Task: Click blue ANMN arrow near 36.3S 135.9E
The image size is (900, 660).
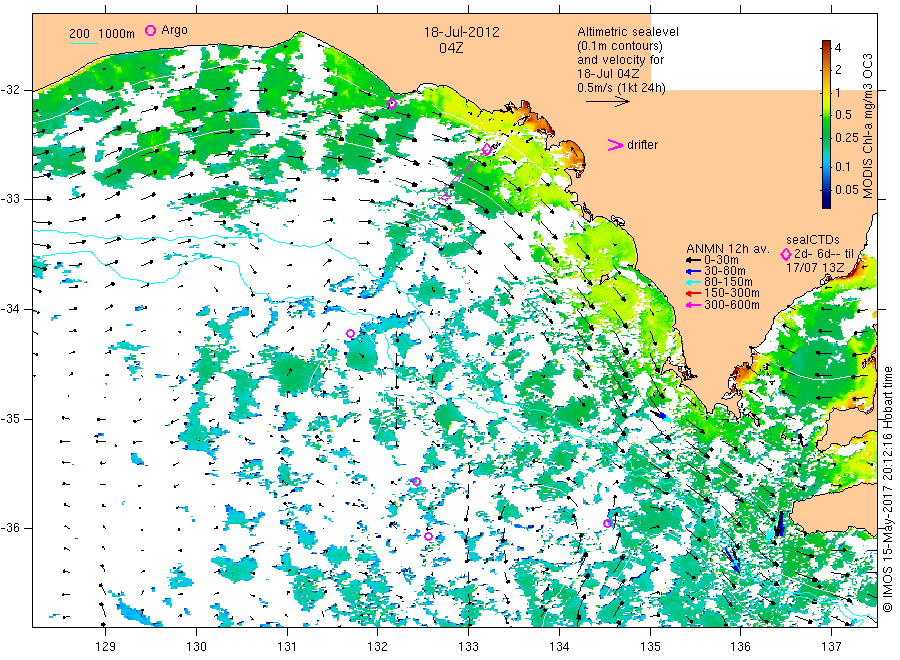Action: coord(733,560)
